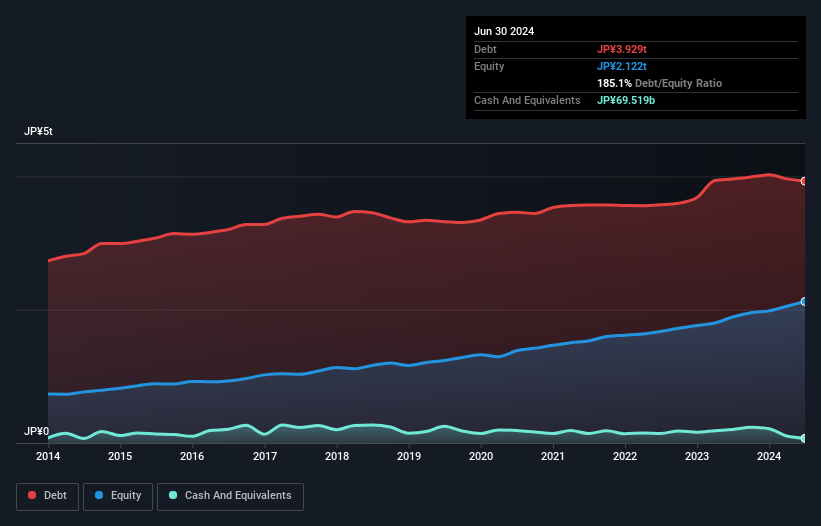Click the 2018 axis label
821x526 pixels.
pos(337,456)
